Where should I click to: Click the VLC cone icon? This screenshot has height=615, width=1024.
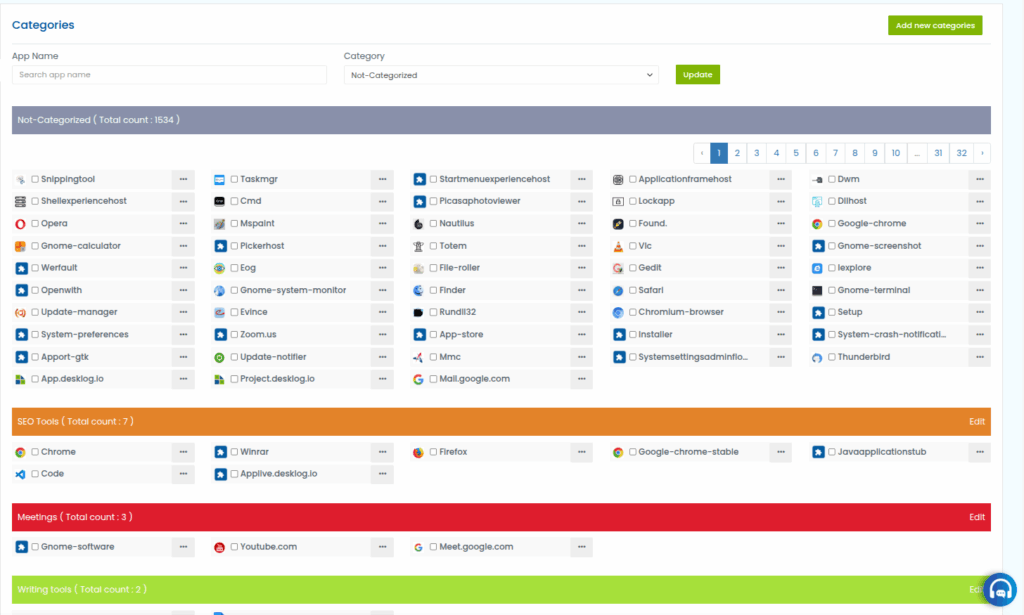click(x=619, y=246)
